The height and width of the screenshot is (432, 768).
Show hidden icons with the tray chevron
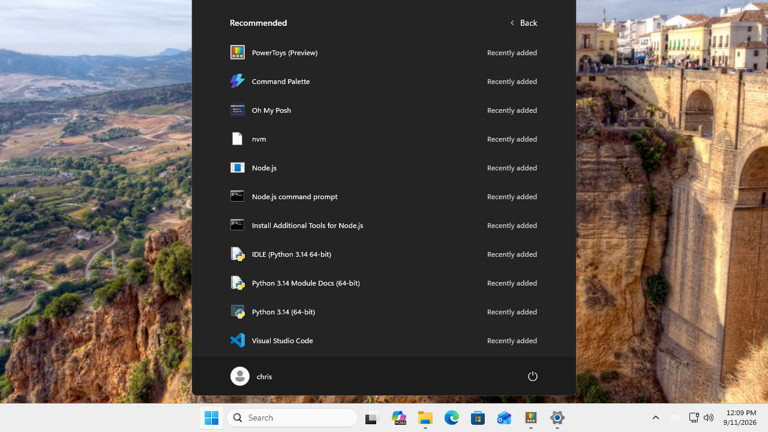click(656, 418)
